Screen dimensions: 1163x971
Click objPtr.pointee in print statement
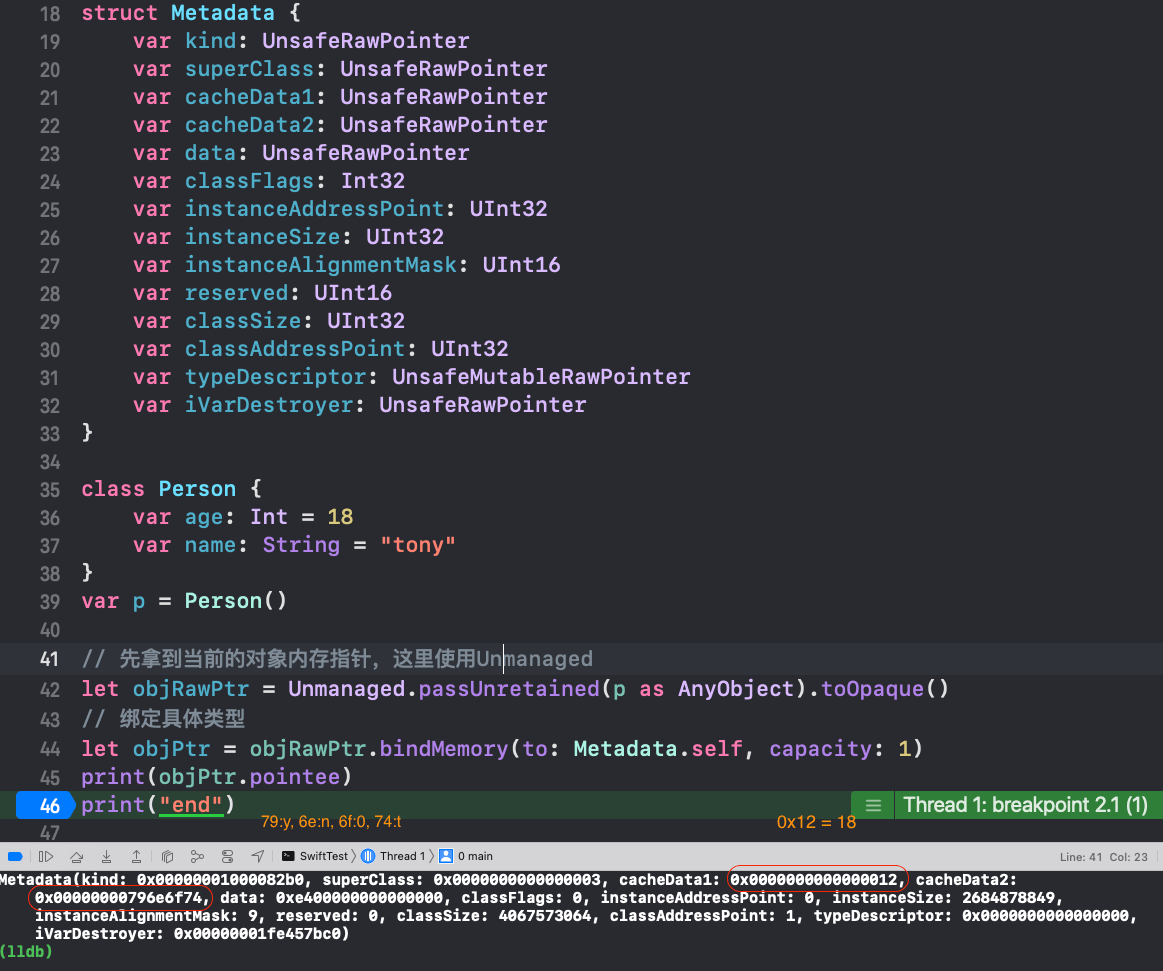(x=249, y=777)
